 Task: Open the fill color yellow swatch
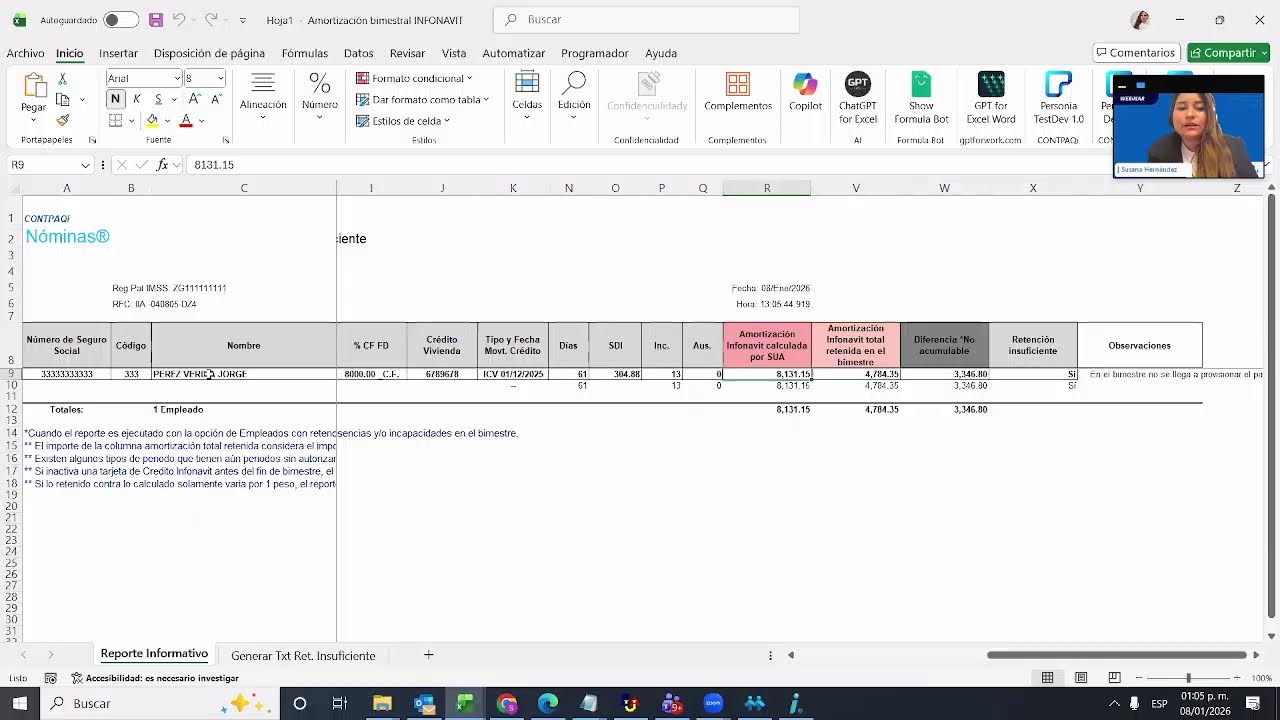(152, 121)
